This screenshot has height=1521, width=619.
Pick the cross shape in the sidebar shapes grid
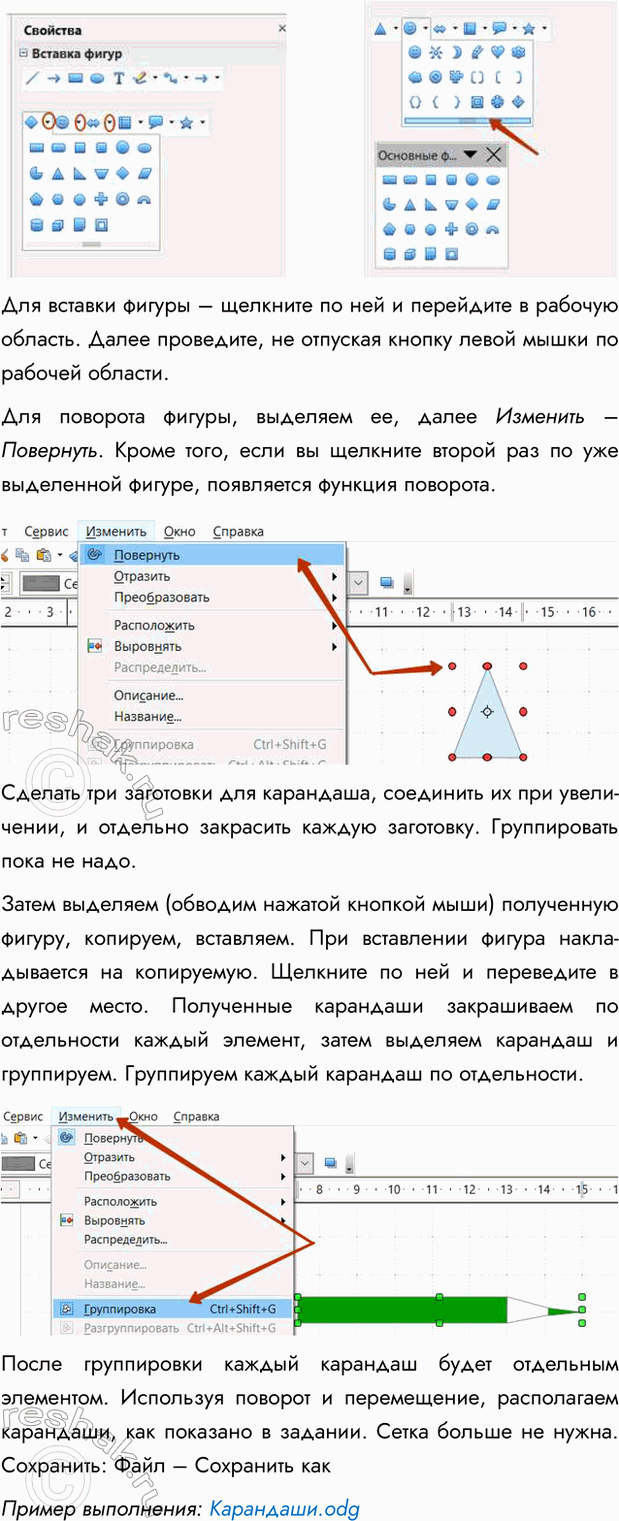point(101,198)
